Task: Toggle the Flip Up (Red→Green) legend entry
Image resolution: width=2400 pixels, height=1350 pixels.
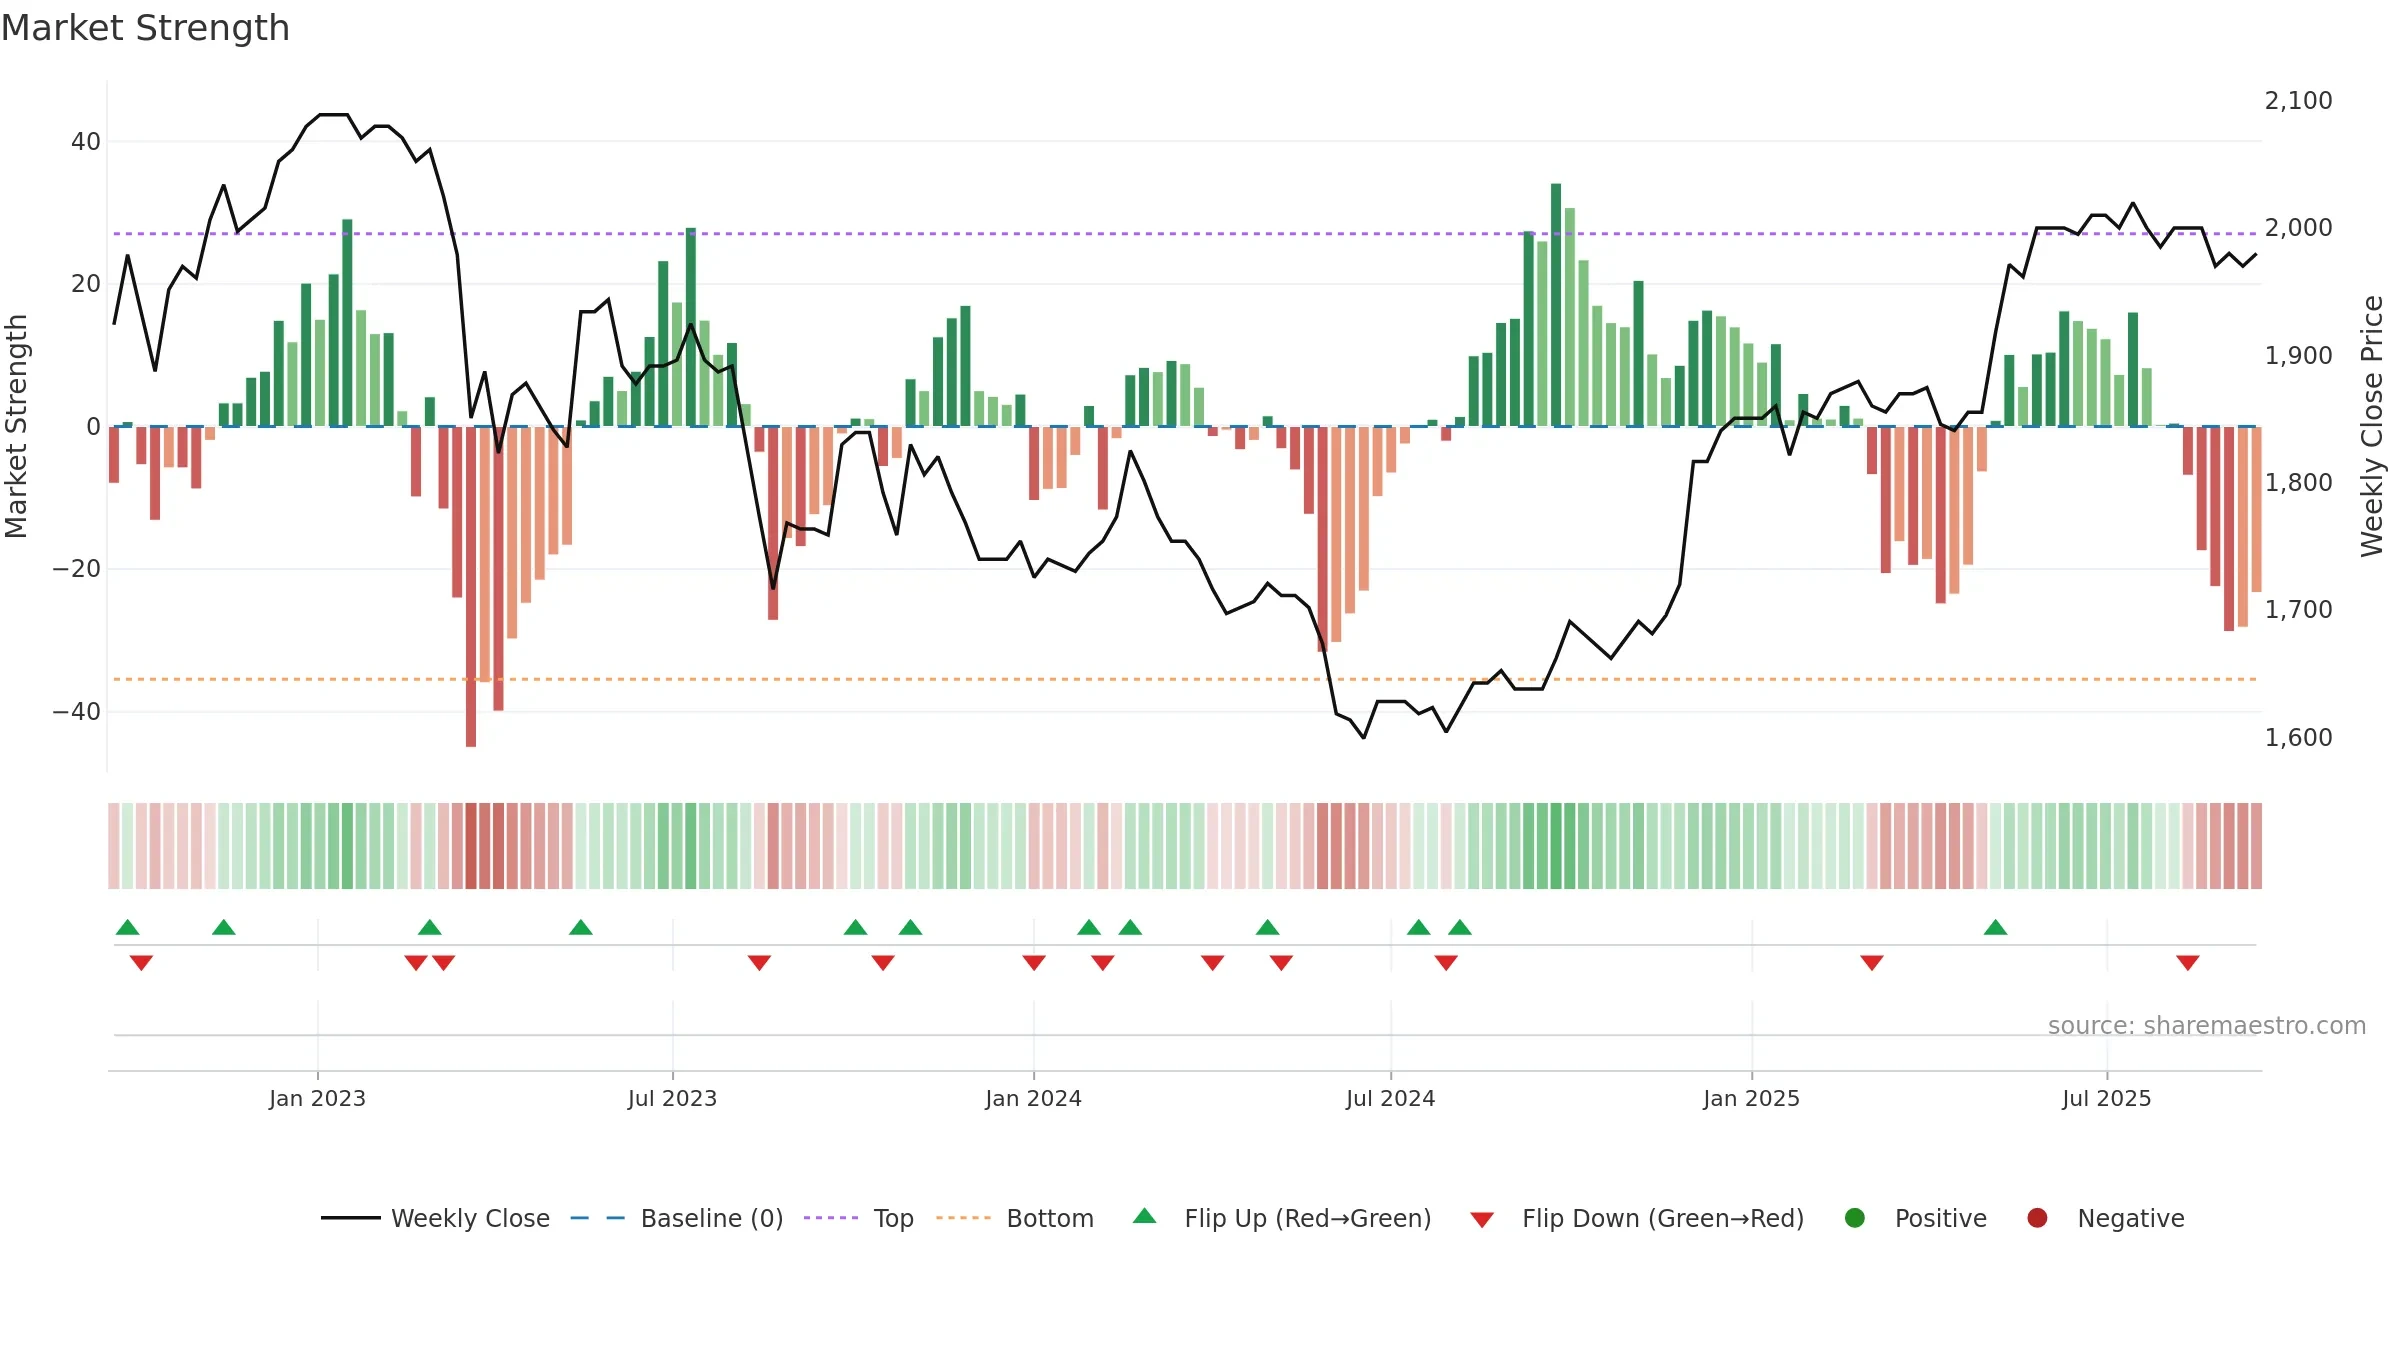Action: point(1282,1218)
